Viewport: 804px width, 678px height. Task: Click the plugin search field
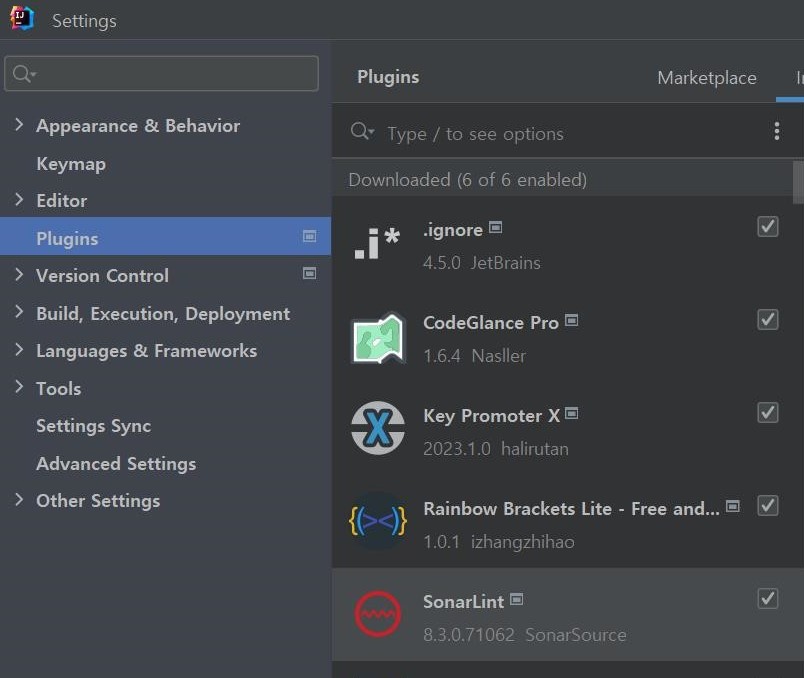[560, 133]
